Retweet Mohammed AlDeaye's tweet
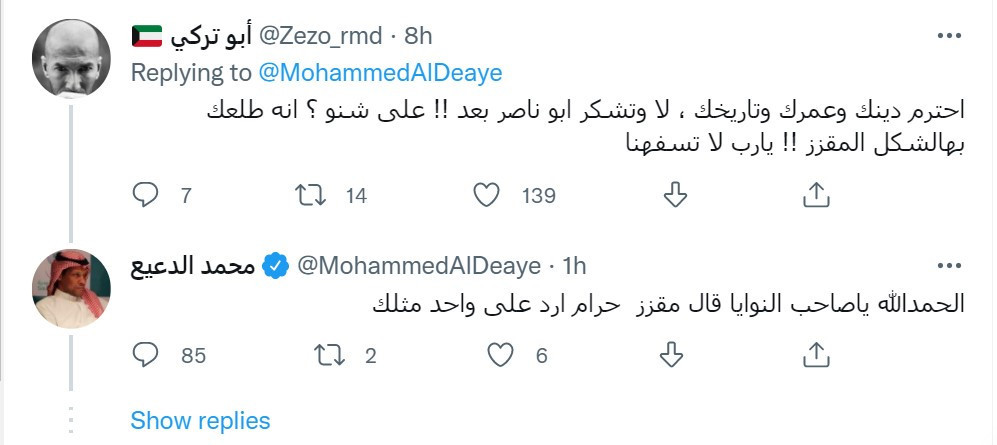The width and height of the screenshot is (997, 445). [330, 355]
